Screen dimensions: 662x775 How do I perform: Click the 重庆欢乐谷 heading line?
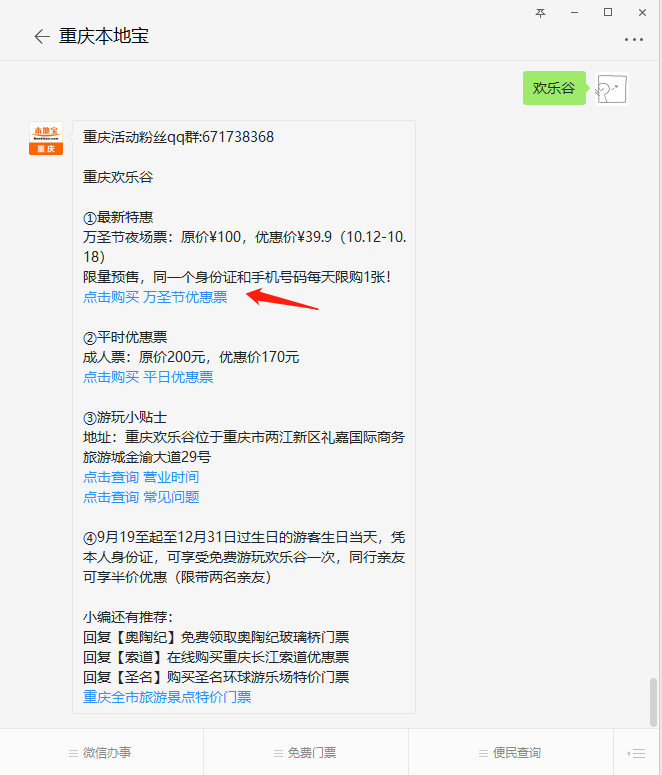118,177
